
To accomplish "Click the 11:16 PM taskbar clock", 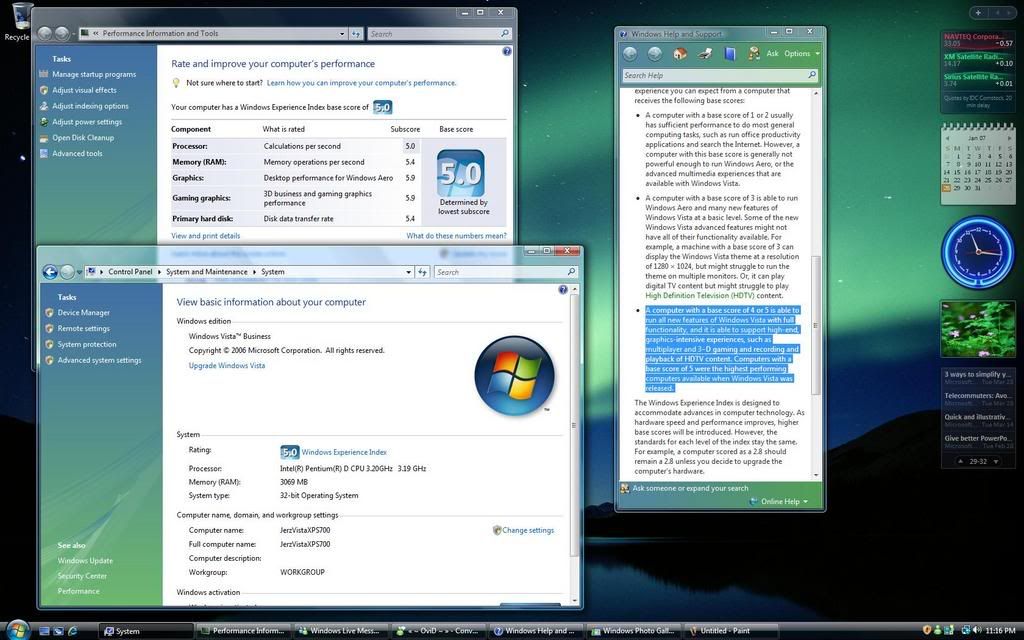I will click(x=1000, y=631).
